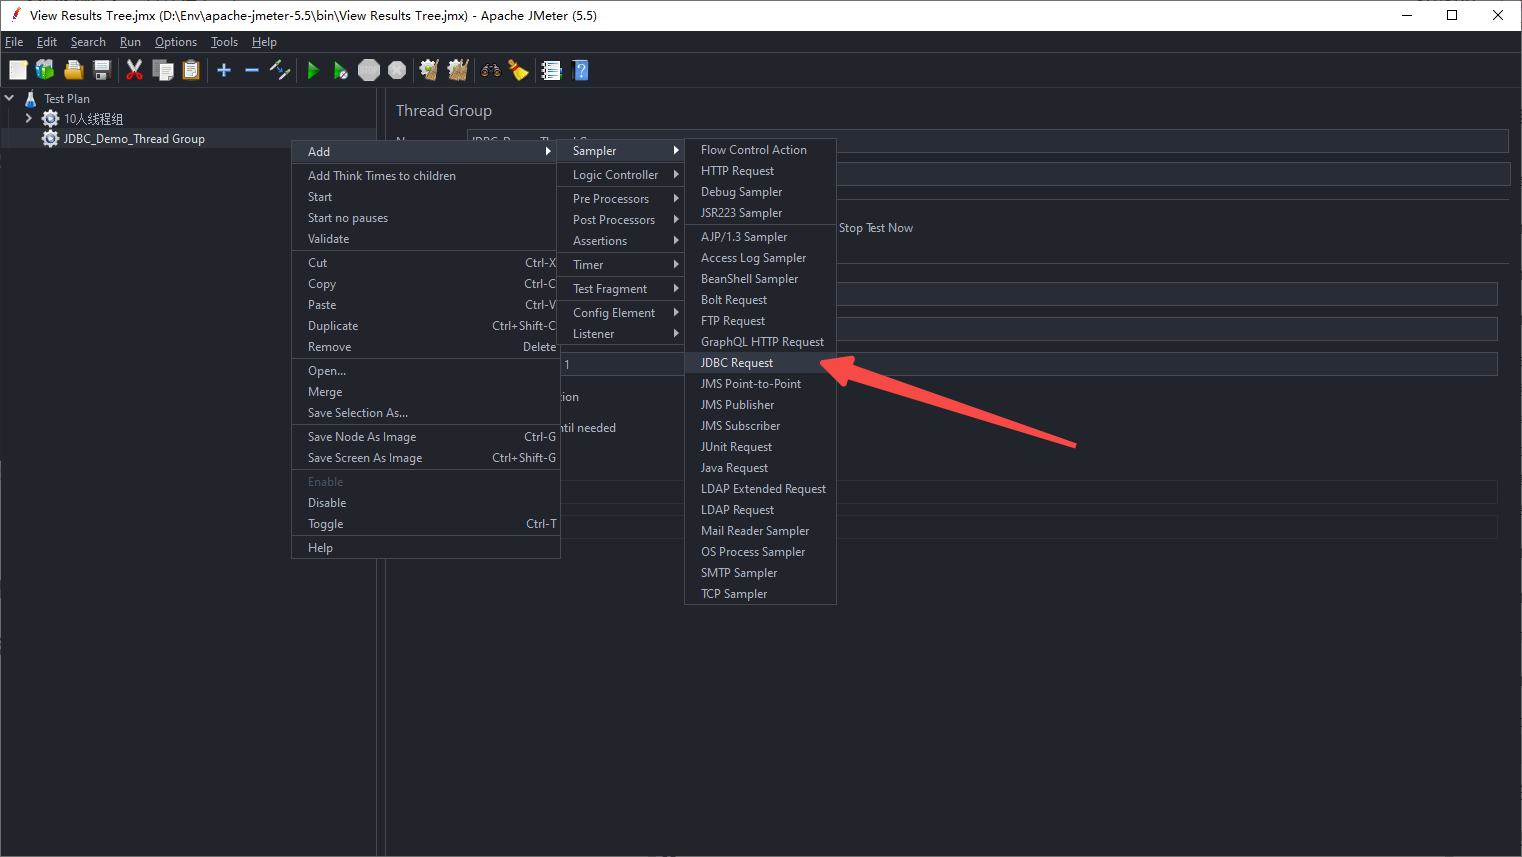Open the Function Helper dialog icon
The height and width of the screenshot is (857, 1522).
tap(551, 70)
